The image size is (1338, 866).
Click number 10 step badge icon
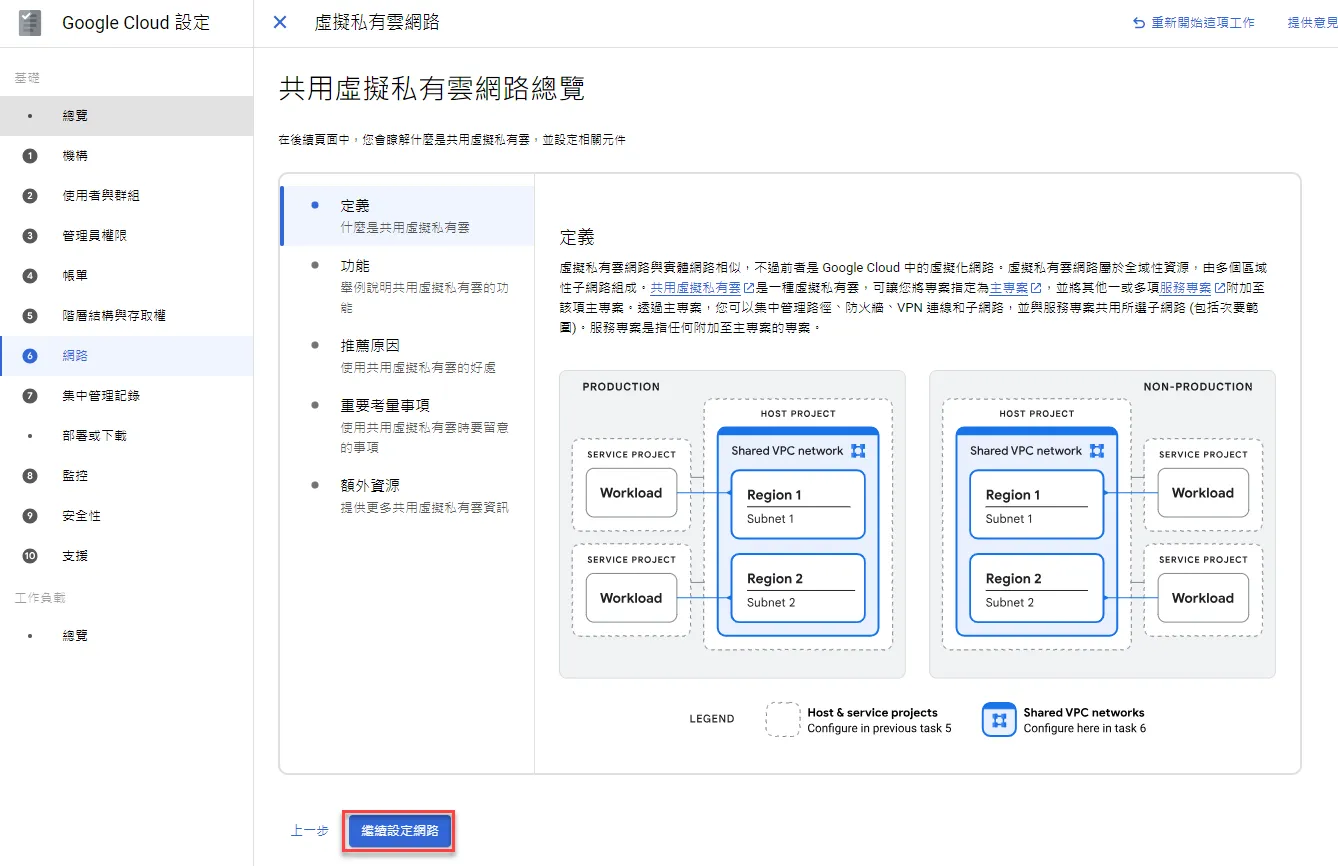point(30,556)
